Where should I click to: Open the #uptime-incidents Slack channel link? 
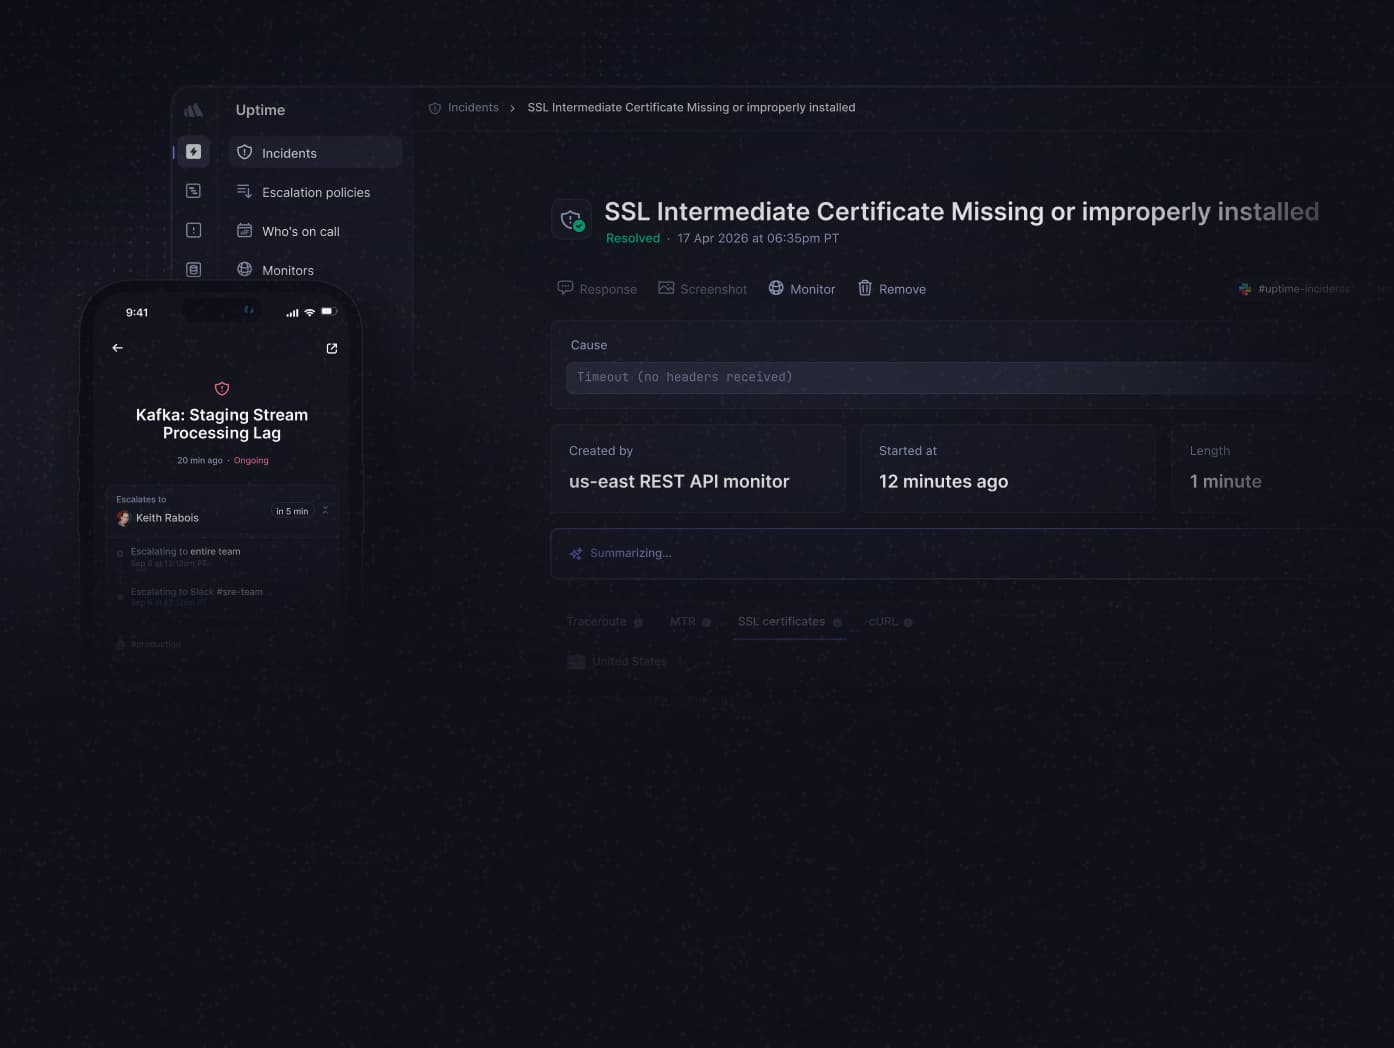point(1301,289)
